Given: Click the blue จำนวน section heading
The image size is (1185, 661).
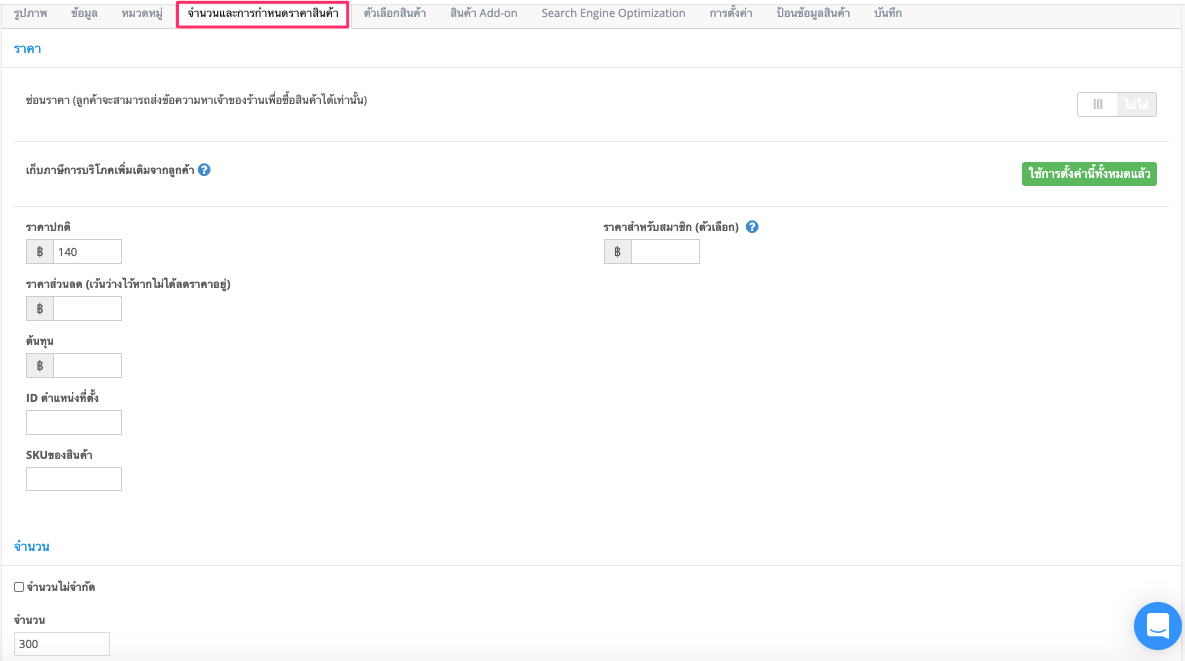Looking at the screenshot, I should pos(32,546).
